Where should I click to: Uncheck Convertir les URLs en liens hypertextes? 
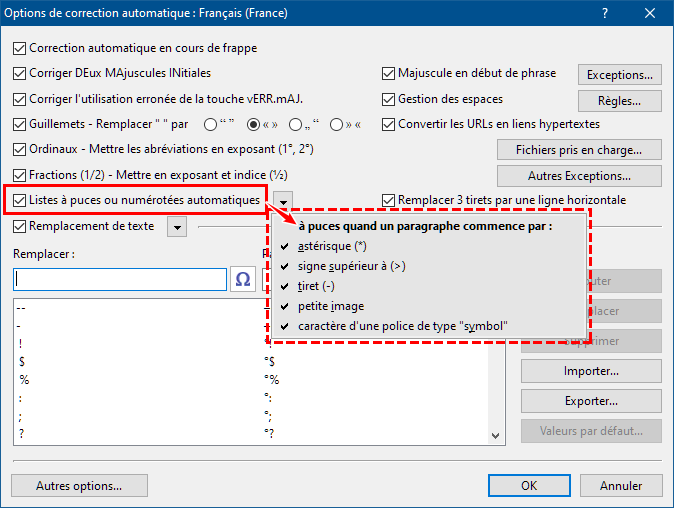390,124
